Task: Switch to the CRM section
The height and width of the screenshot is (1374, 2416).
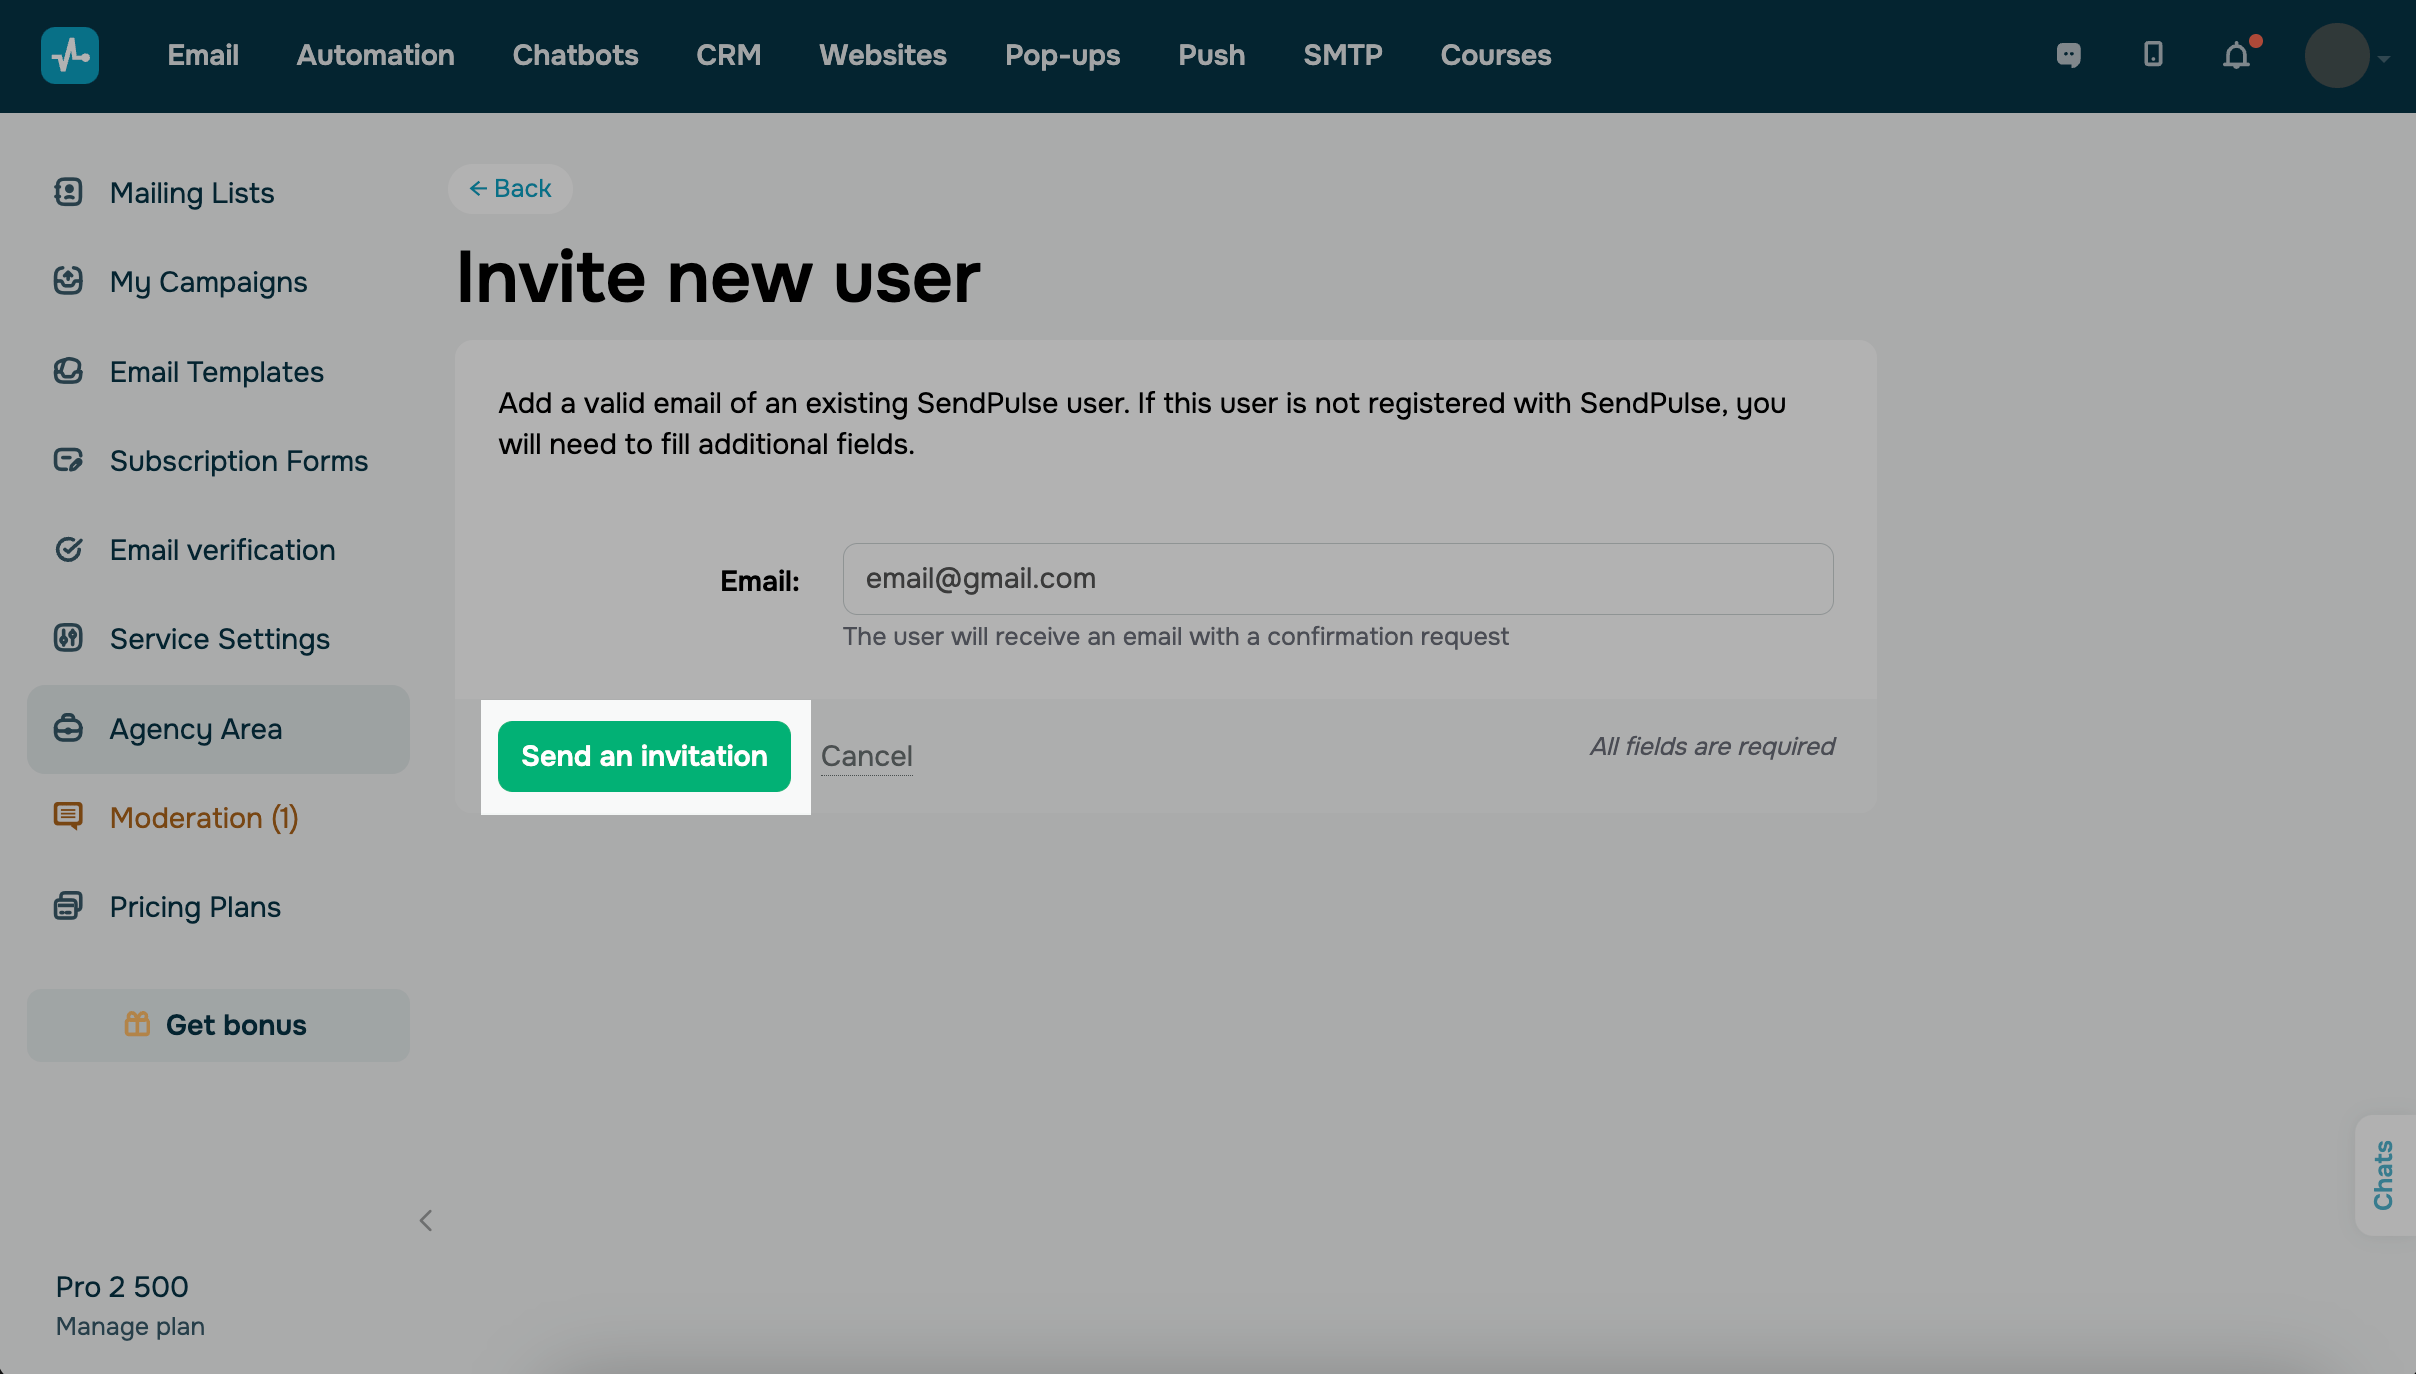Action: [x=728, y=55]
